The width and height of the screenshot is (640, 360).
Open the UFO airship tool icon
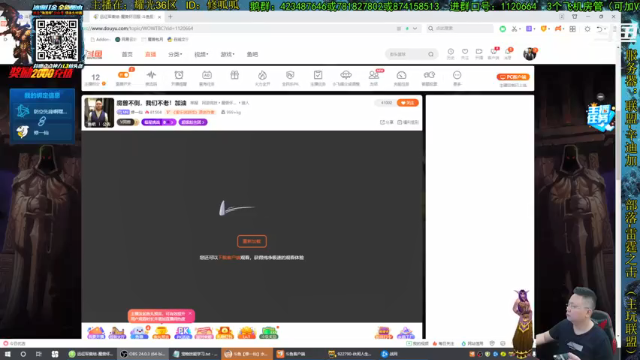point(346,75)
